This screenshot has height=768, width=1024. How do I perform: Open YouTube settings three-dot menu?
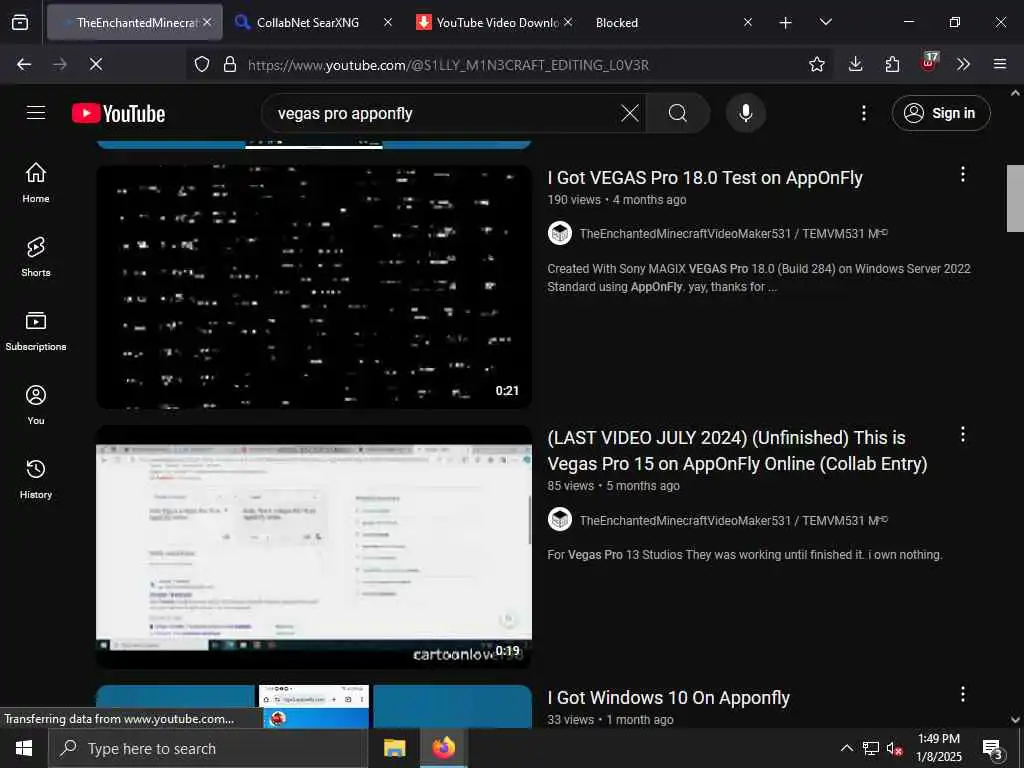click(863, 114)
